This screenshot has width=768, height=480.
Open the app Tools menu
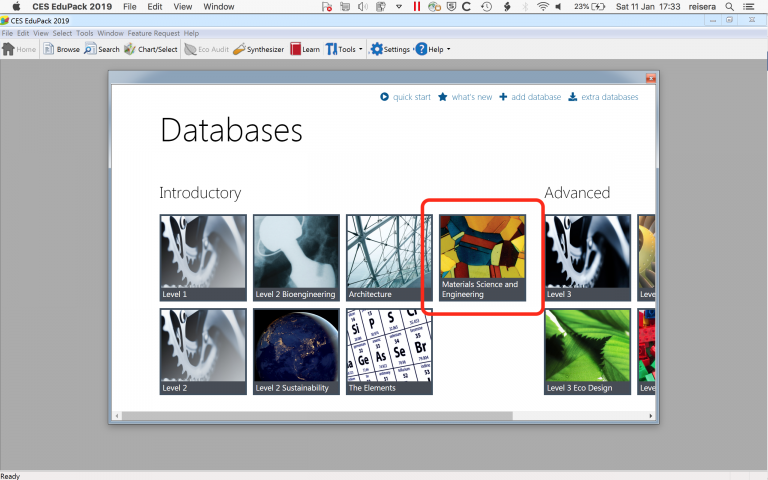pyautogui.click(x=85, y=33)
